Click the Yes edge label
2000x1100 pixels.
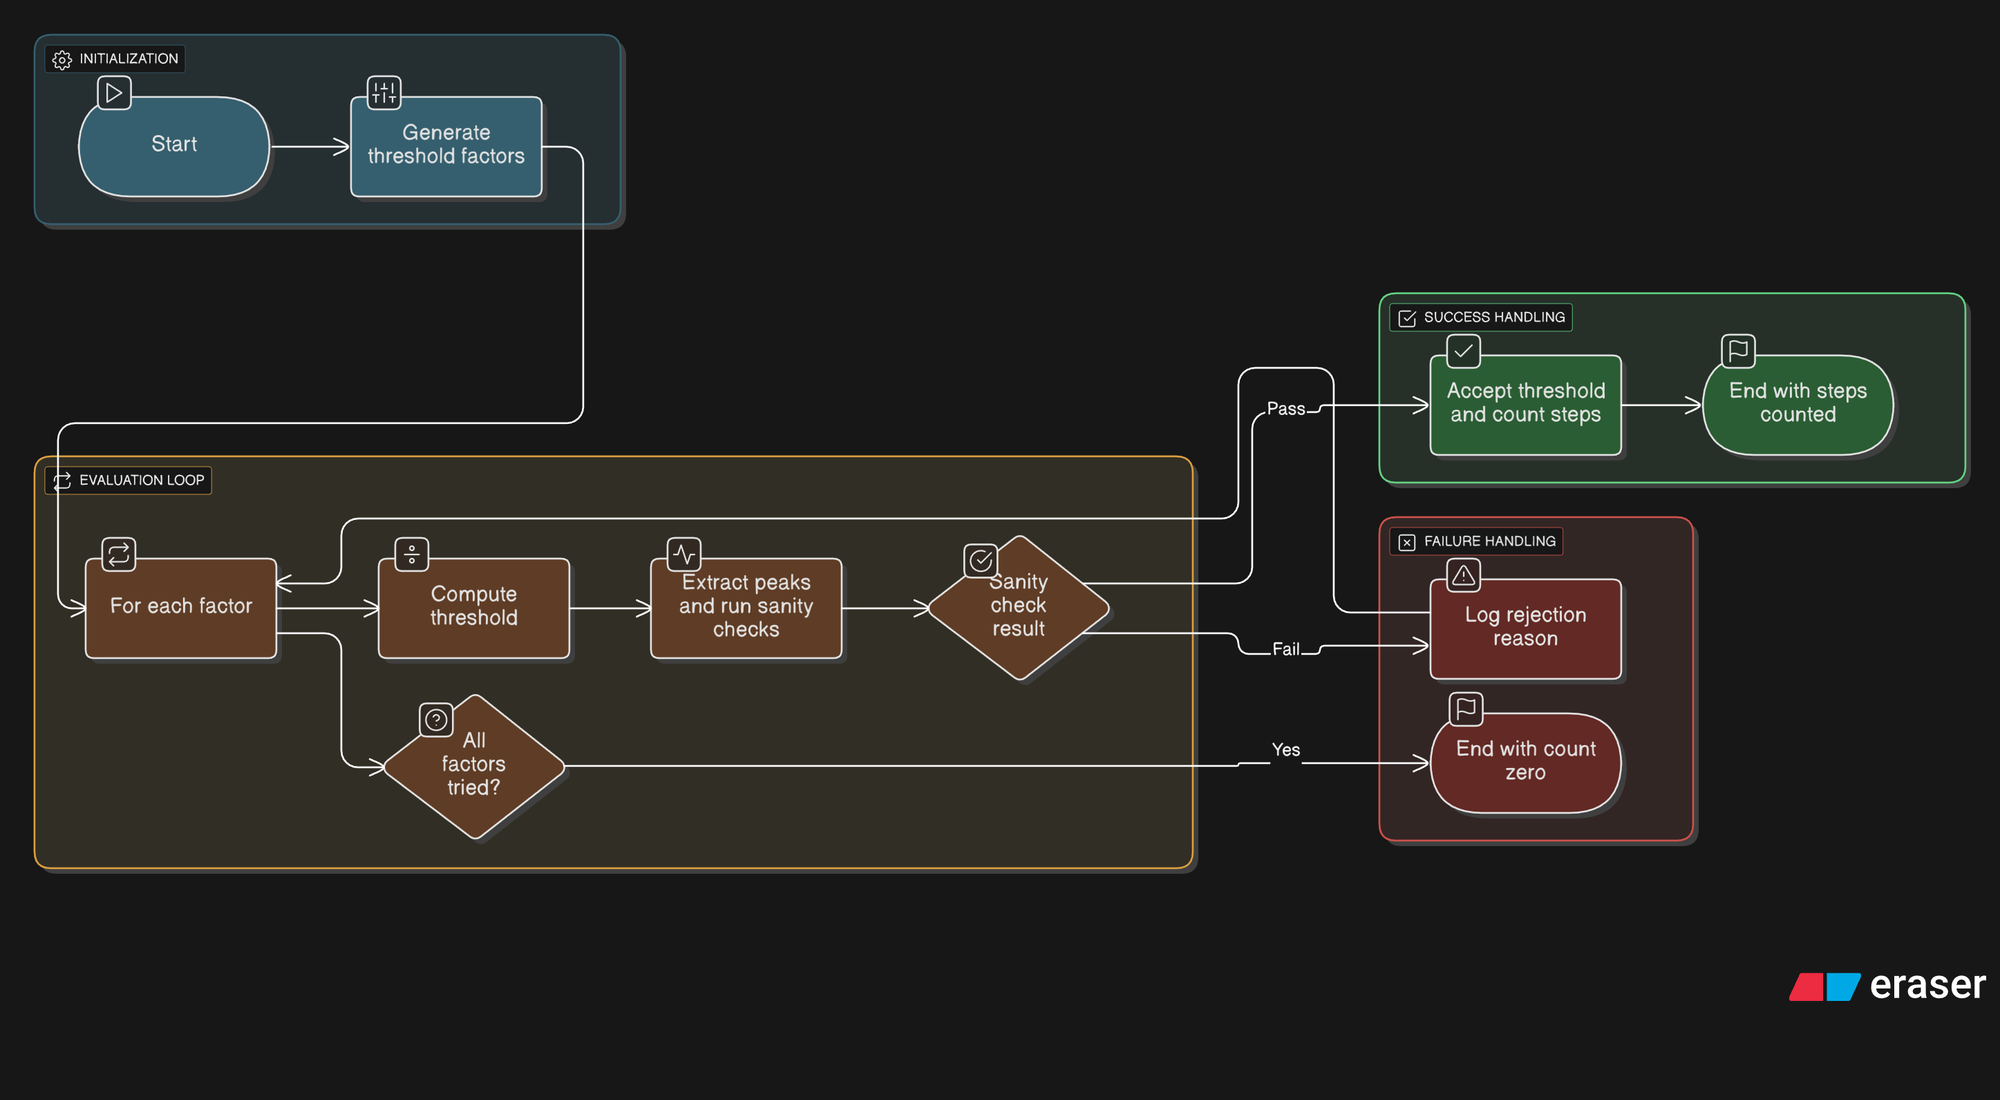(1285, 750)
